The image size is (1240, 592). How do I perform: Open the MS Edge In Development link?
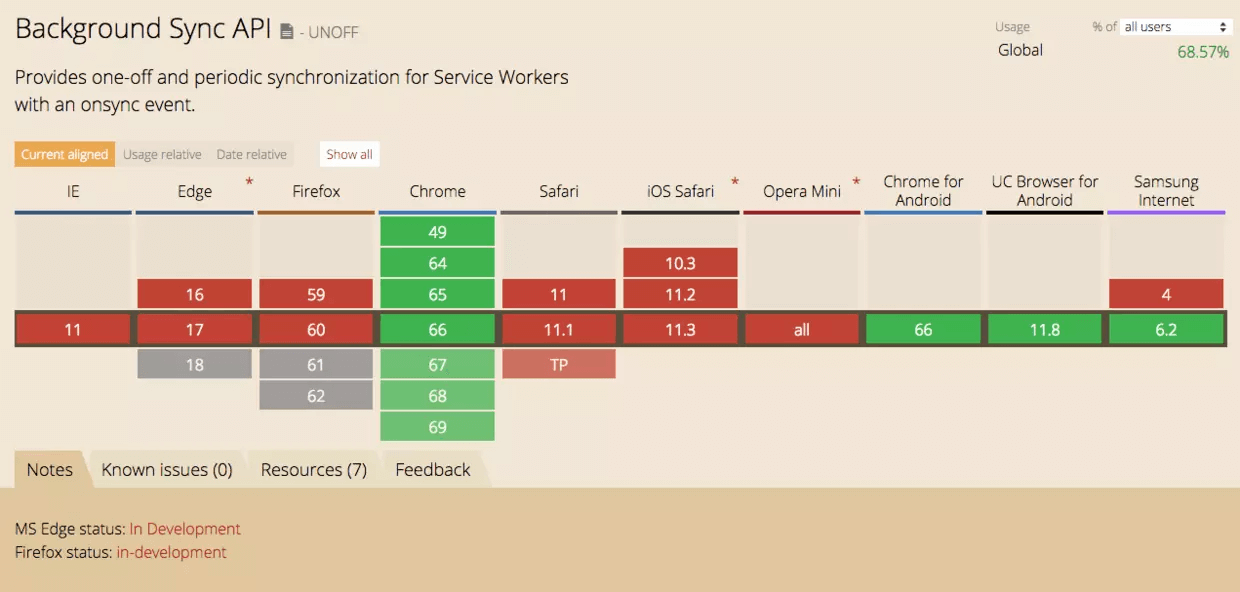(185, 529)
